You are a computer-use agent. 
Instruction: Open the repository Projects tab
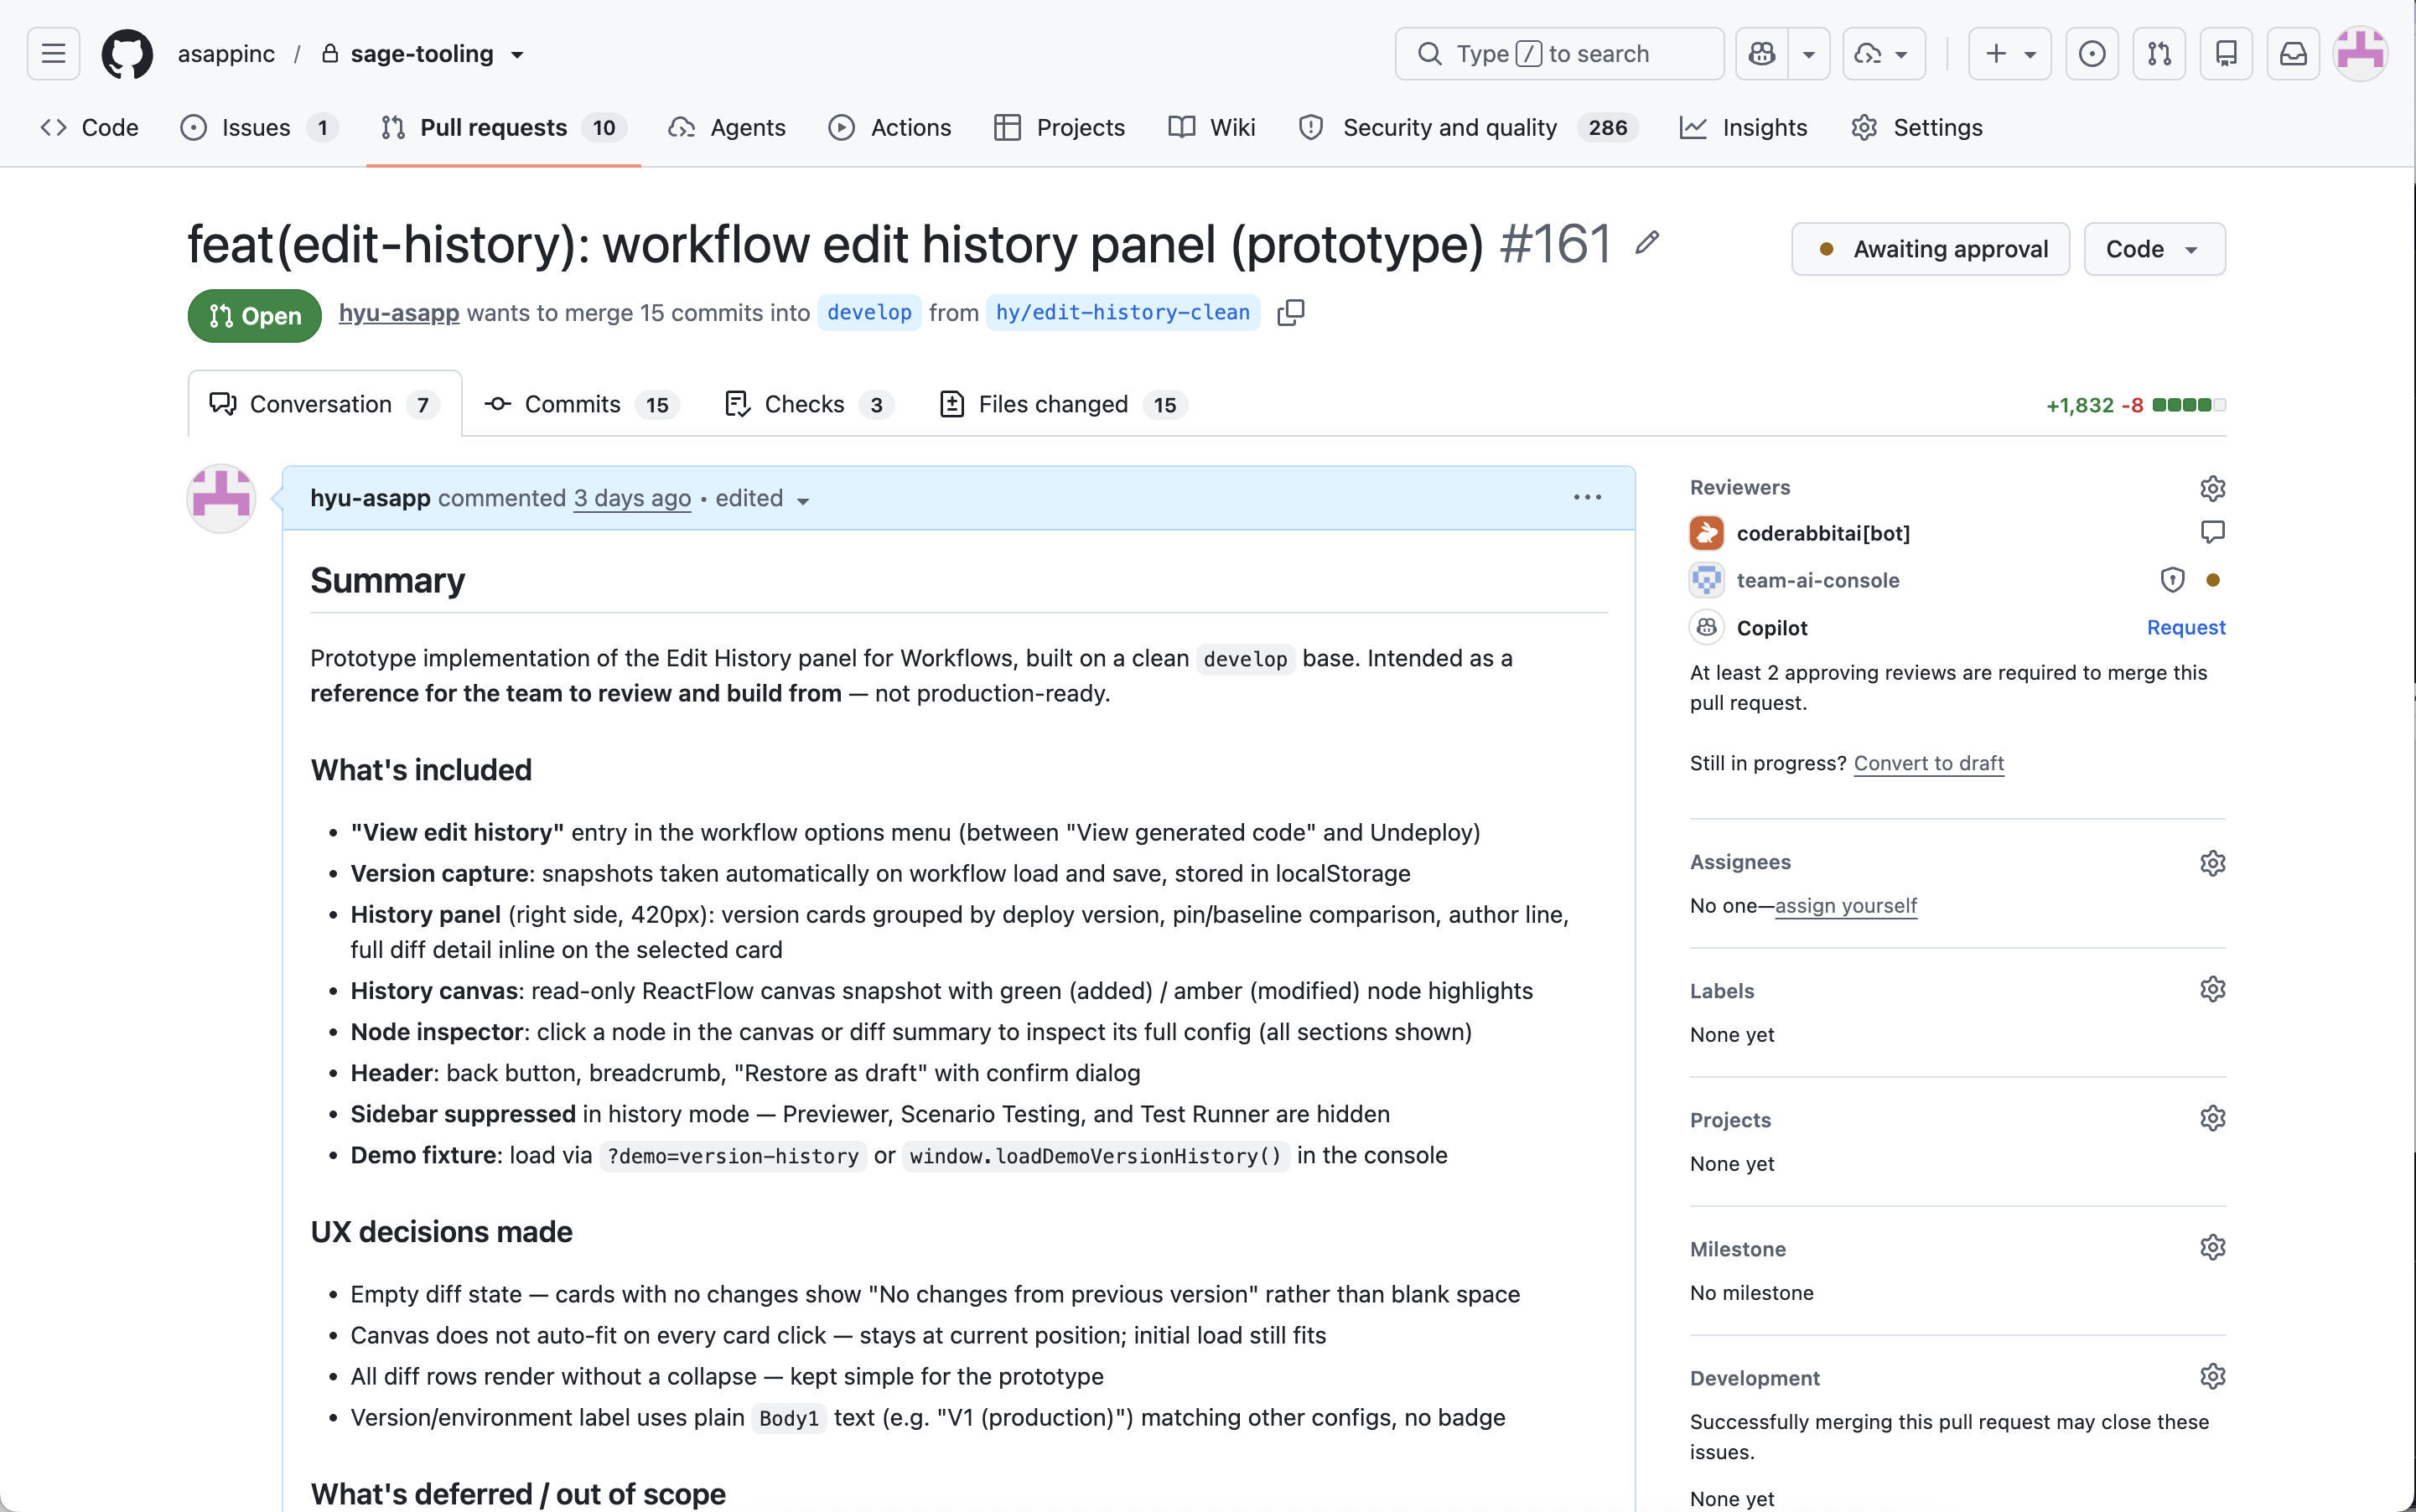[1060, 127]
